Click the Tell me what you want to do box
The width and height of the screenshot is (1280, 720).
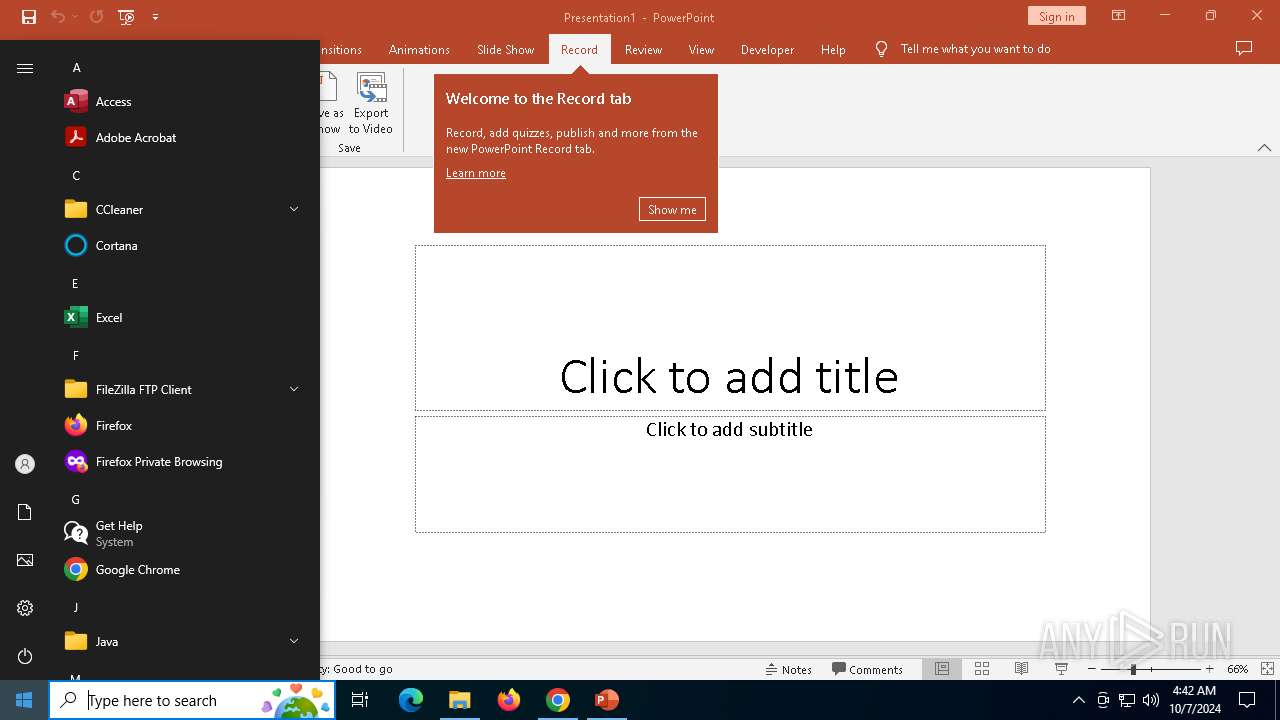pyautogui.click(x=963, y=49)
